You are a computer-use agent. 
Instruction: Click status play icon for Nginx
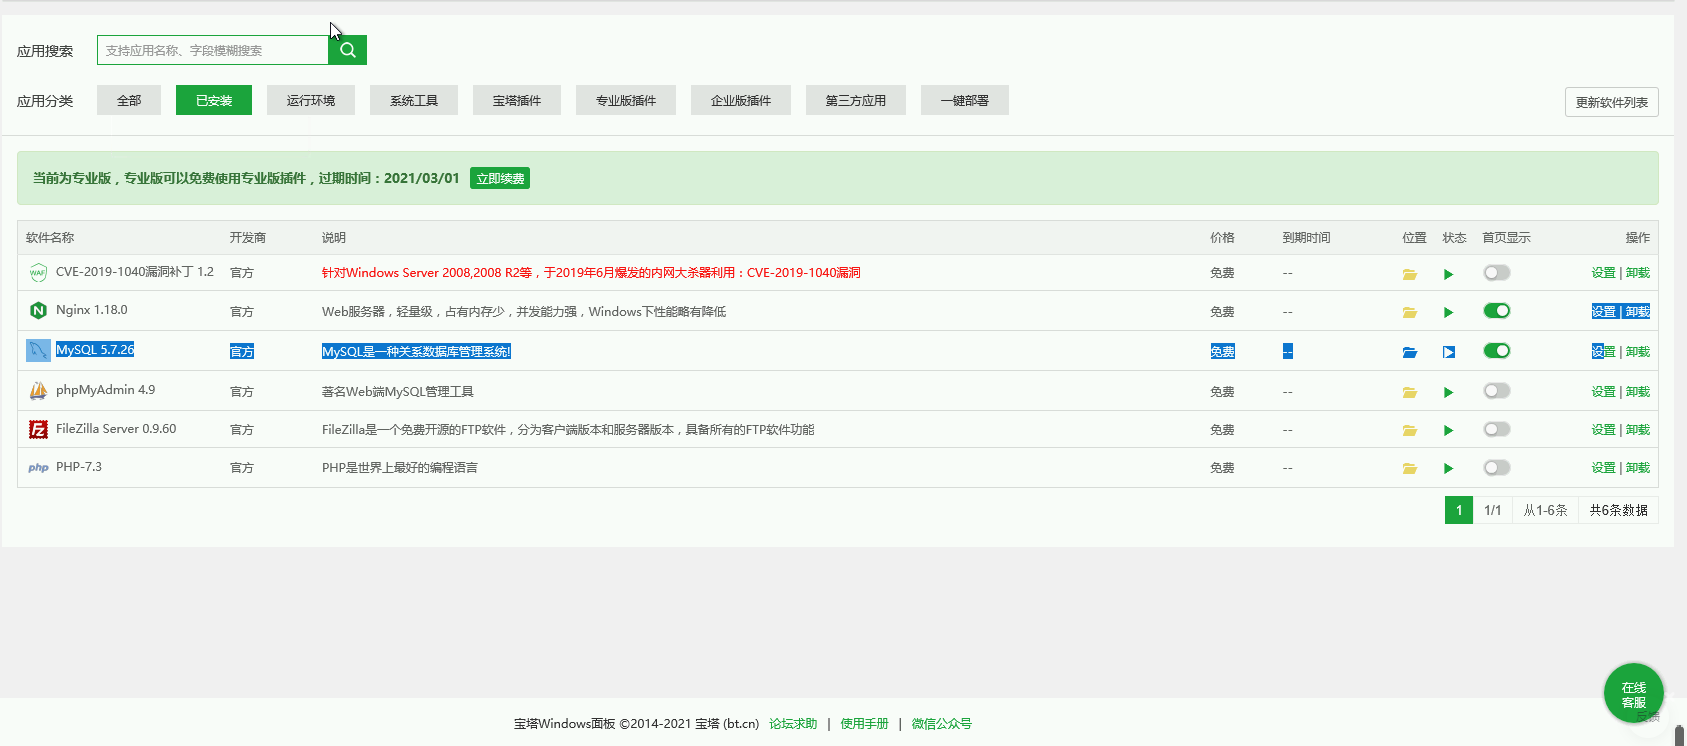tap(1448, 312)
